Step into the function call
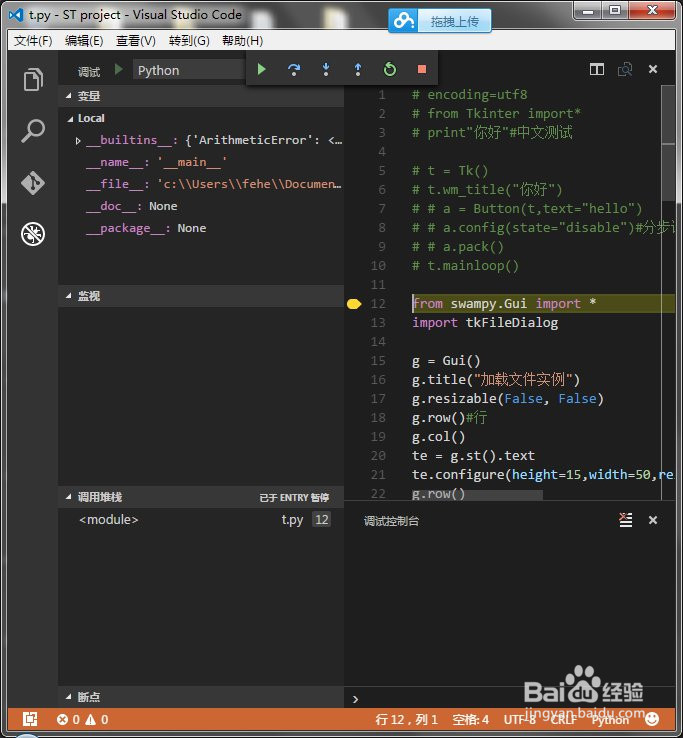The height and width of the screenshot is (738, 683). [x=326, y=70]
